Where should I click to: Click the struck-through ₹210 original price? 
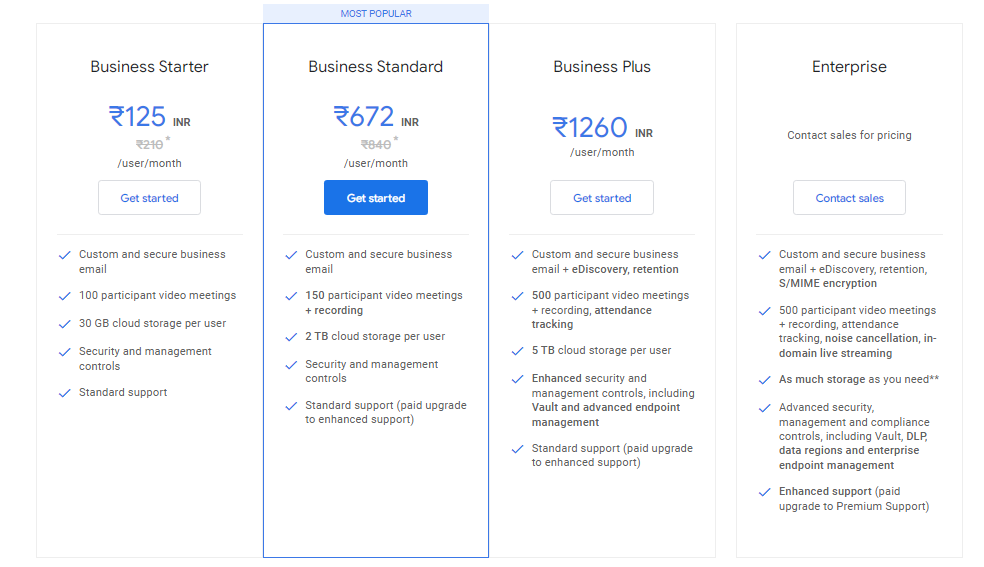point(149,145)
